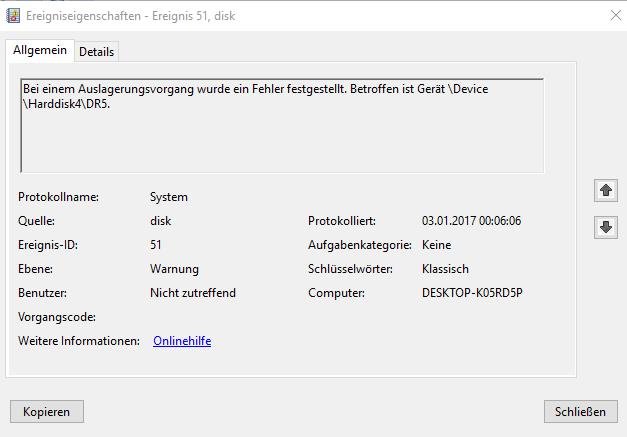Open the Onlinehilfe link
The height and width of the screenshot is (437, 627).
coord(182,341)
